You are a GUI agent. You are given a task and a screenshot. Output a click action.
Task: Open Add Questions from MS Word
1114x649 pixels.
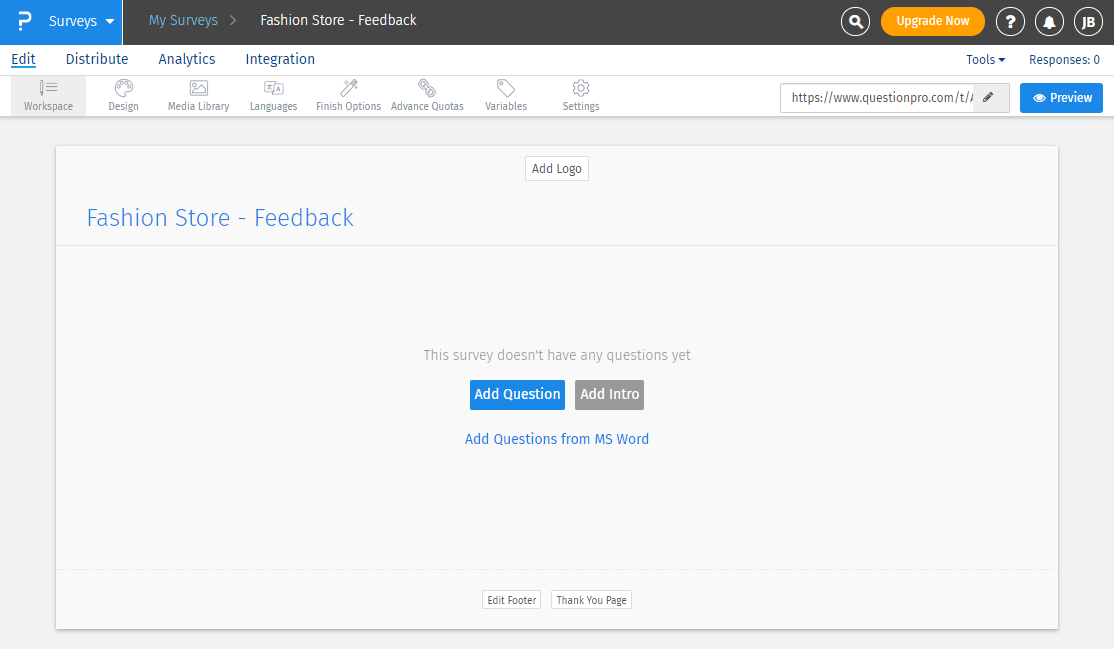[x=557, y=438]
